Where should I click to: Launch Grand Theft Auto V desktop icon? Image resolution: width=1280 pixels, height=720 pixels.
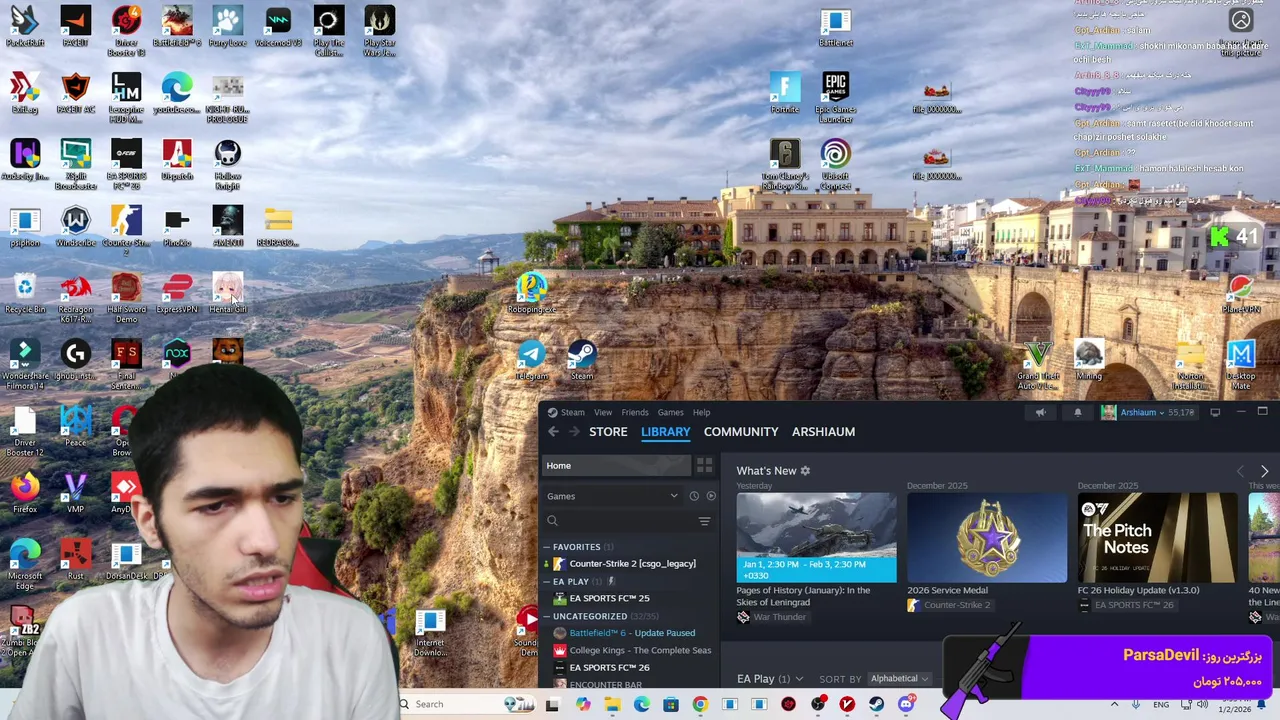click(x=1038, y=363)
